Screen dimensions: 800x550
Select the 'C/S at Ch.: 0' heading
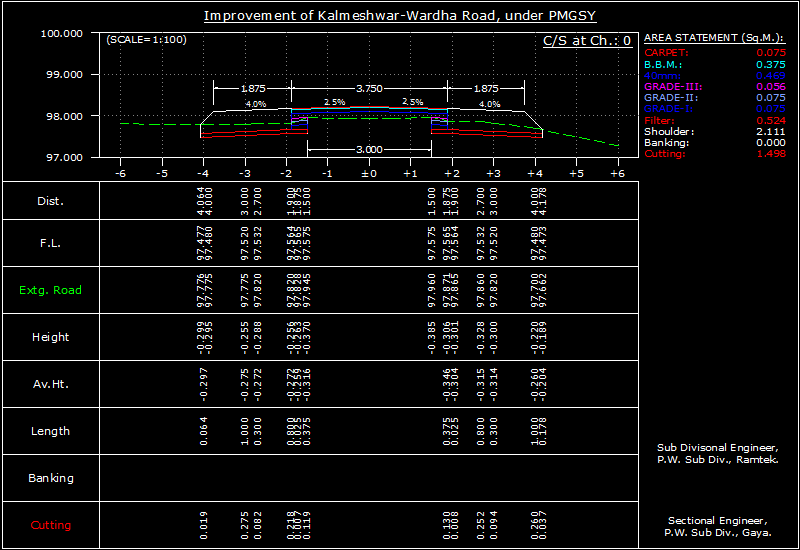[587, 41]
